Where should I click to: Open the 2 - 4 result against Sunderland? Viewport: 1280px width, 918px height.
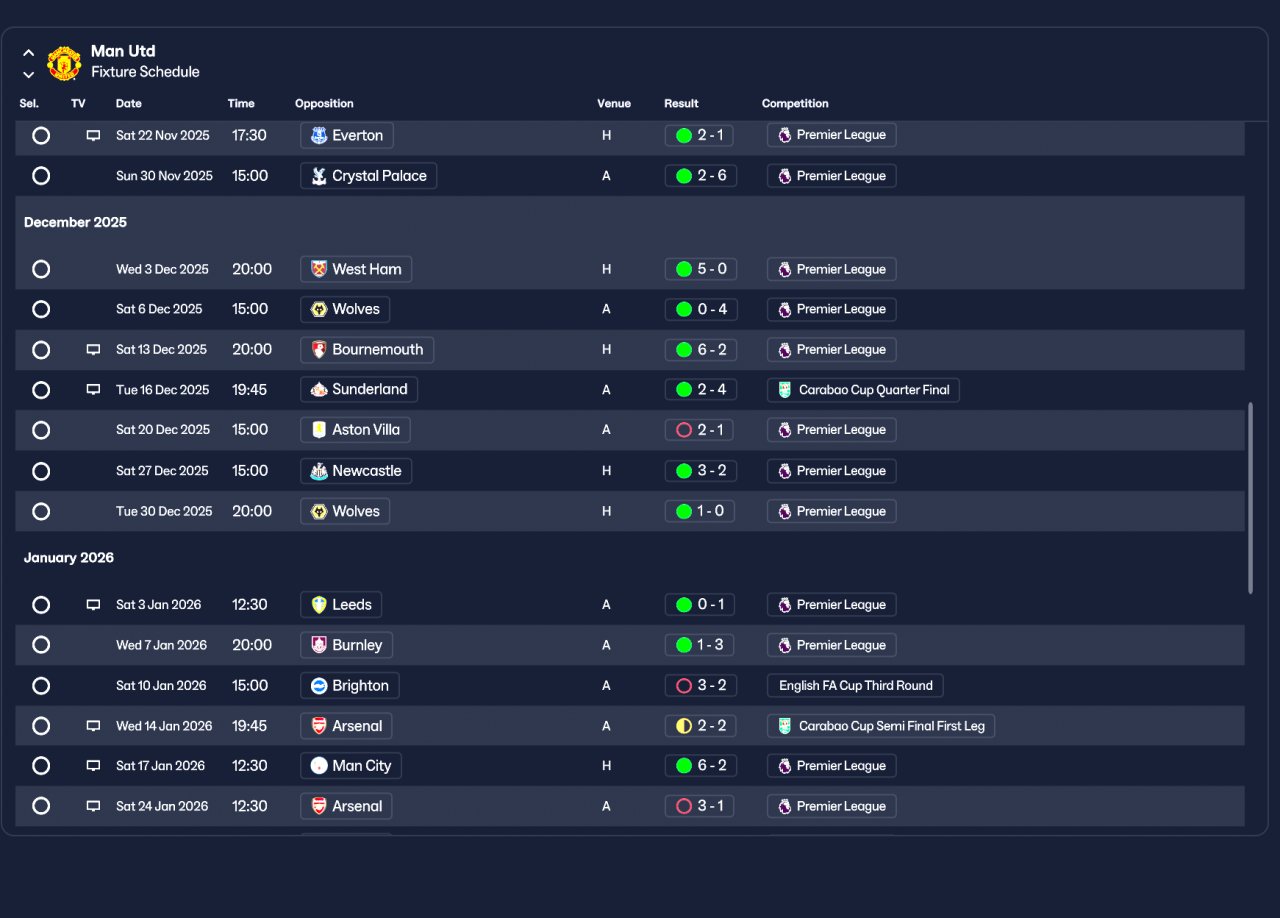tap(702, 390)
